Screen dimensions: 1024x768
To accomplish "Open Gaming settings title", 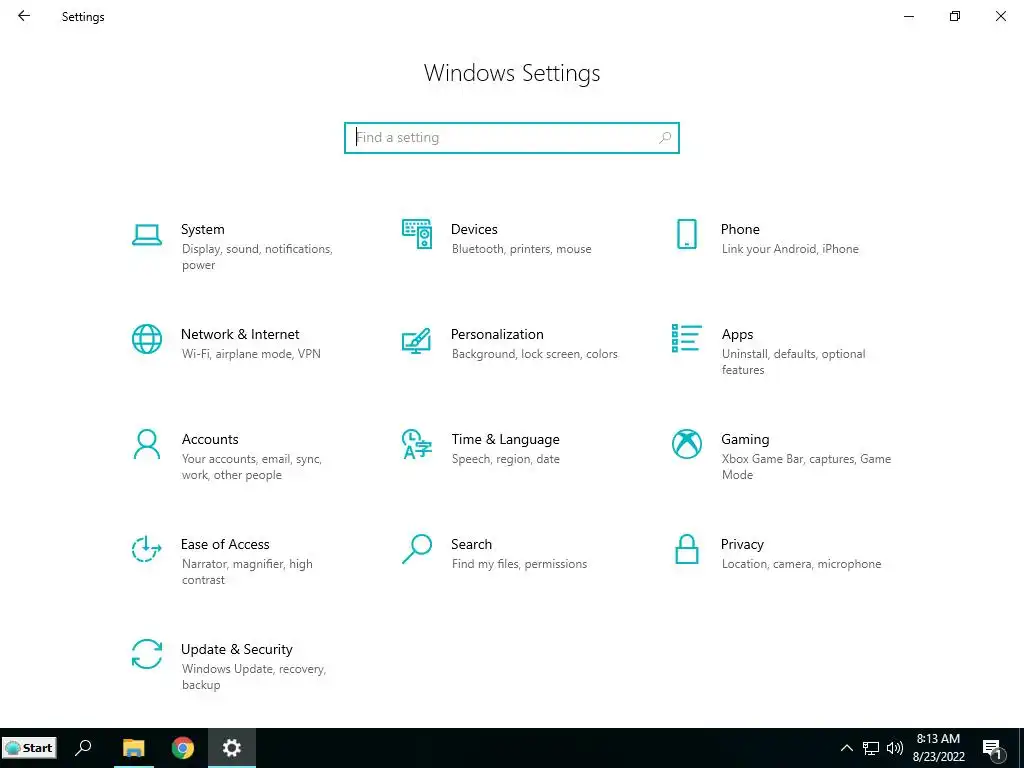I will (745, 440).
